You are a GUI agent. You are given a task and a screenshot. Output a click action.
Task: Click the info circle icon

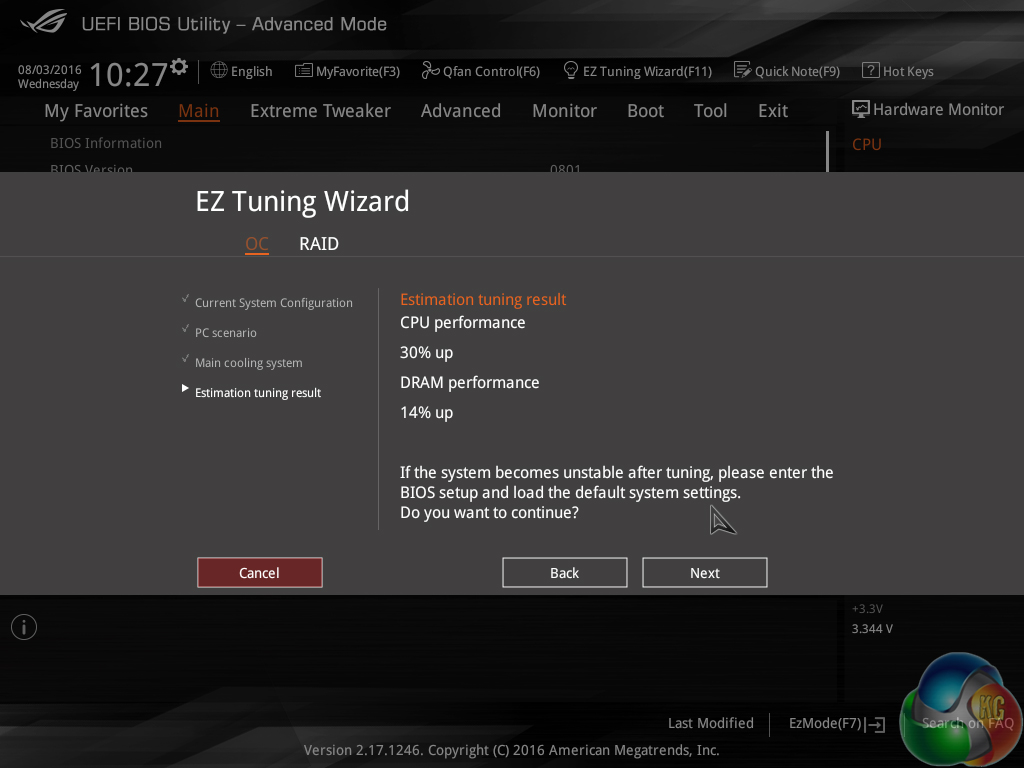click(x=24, y=627)
